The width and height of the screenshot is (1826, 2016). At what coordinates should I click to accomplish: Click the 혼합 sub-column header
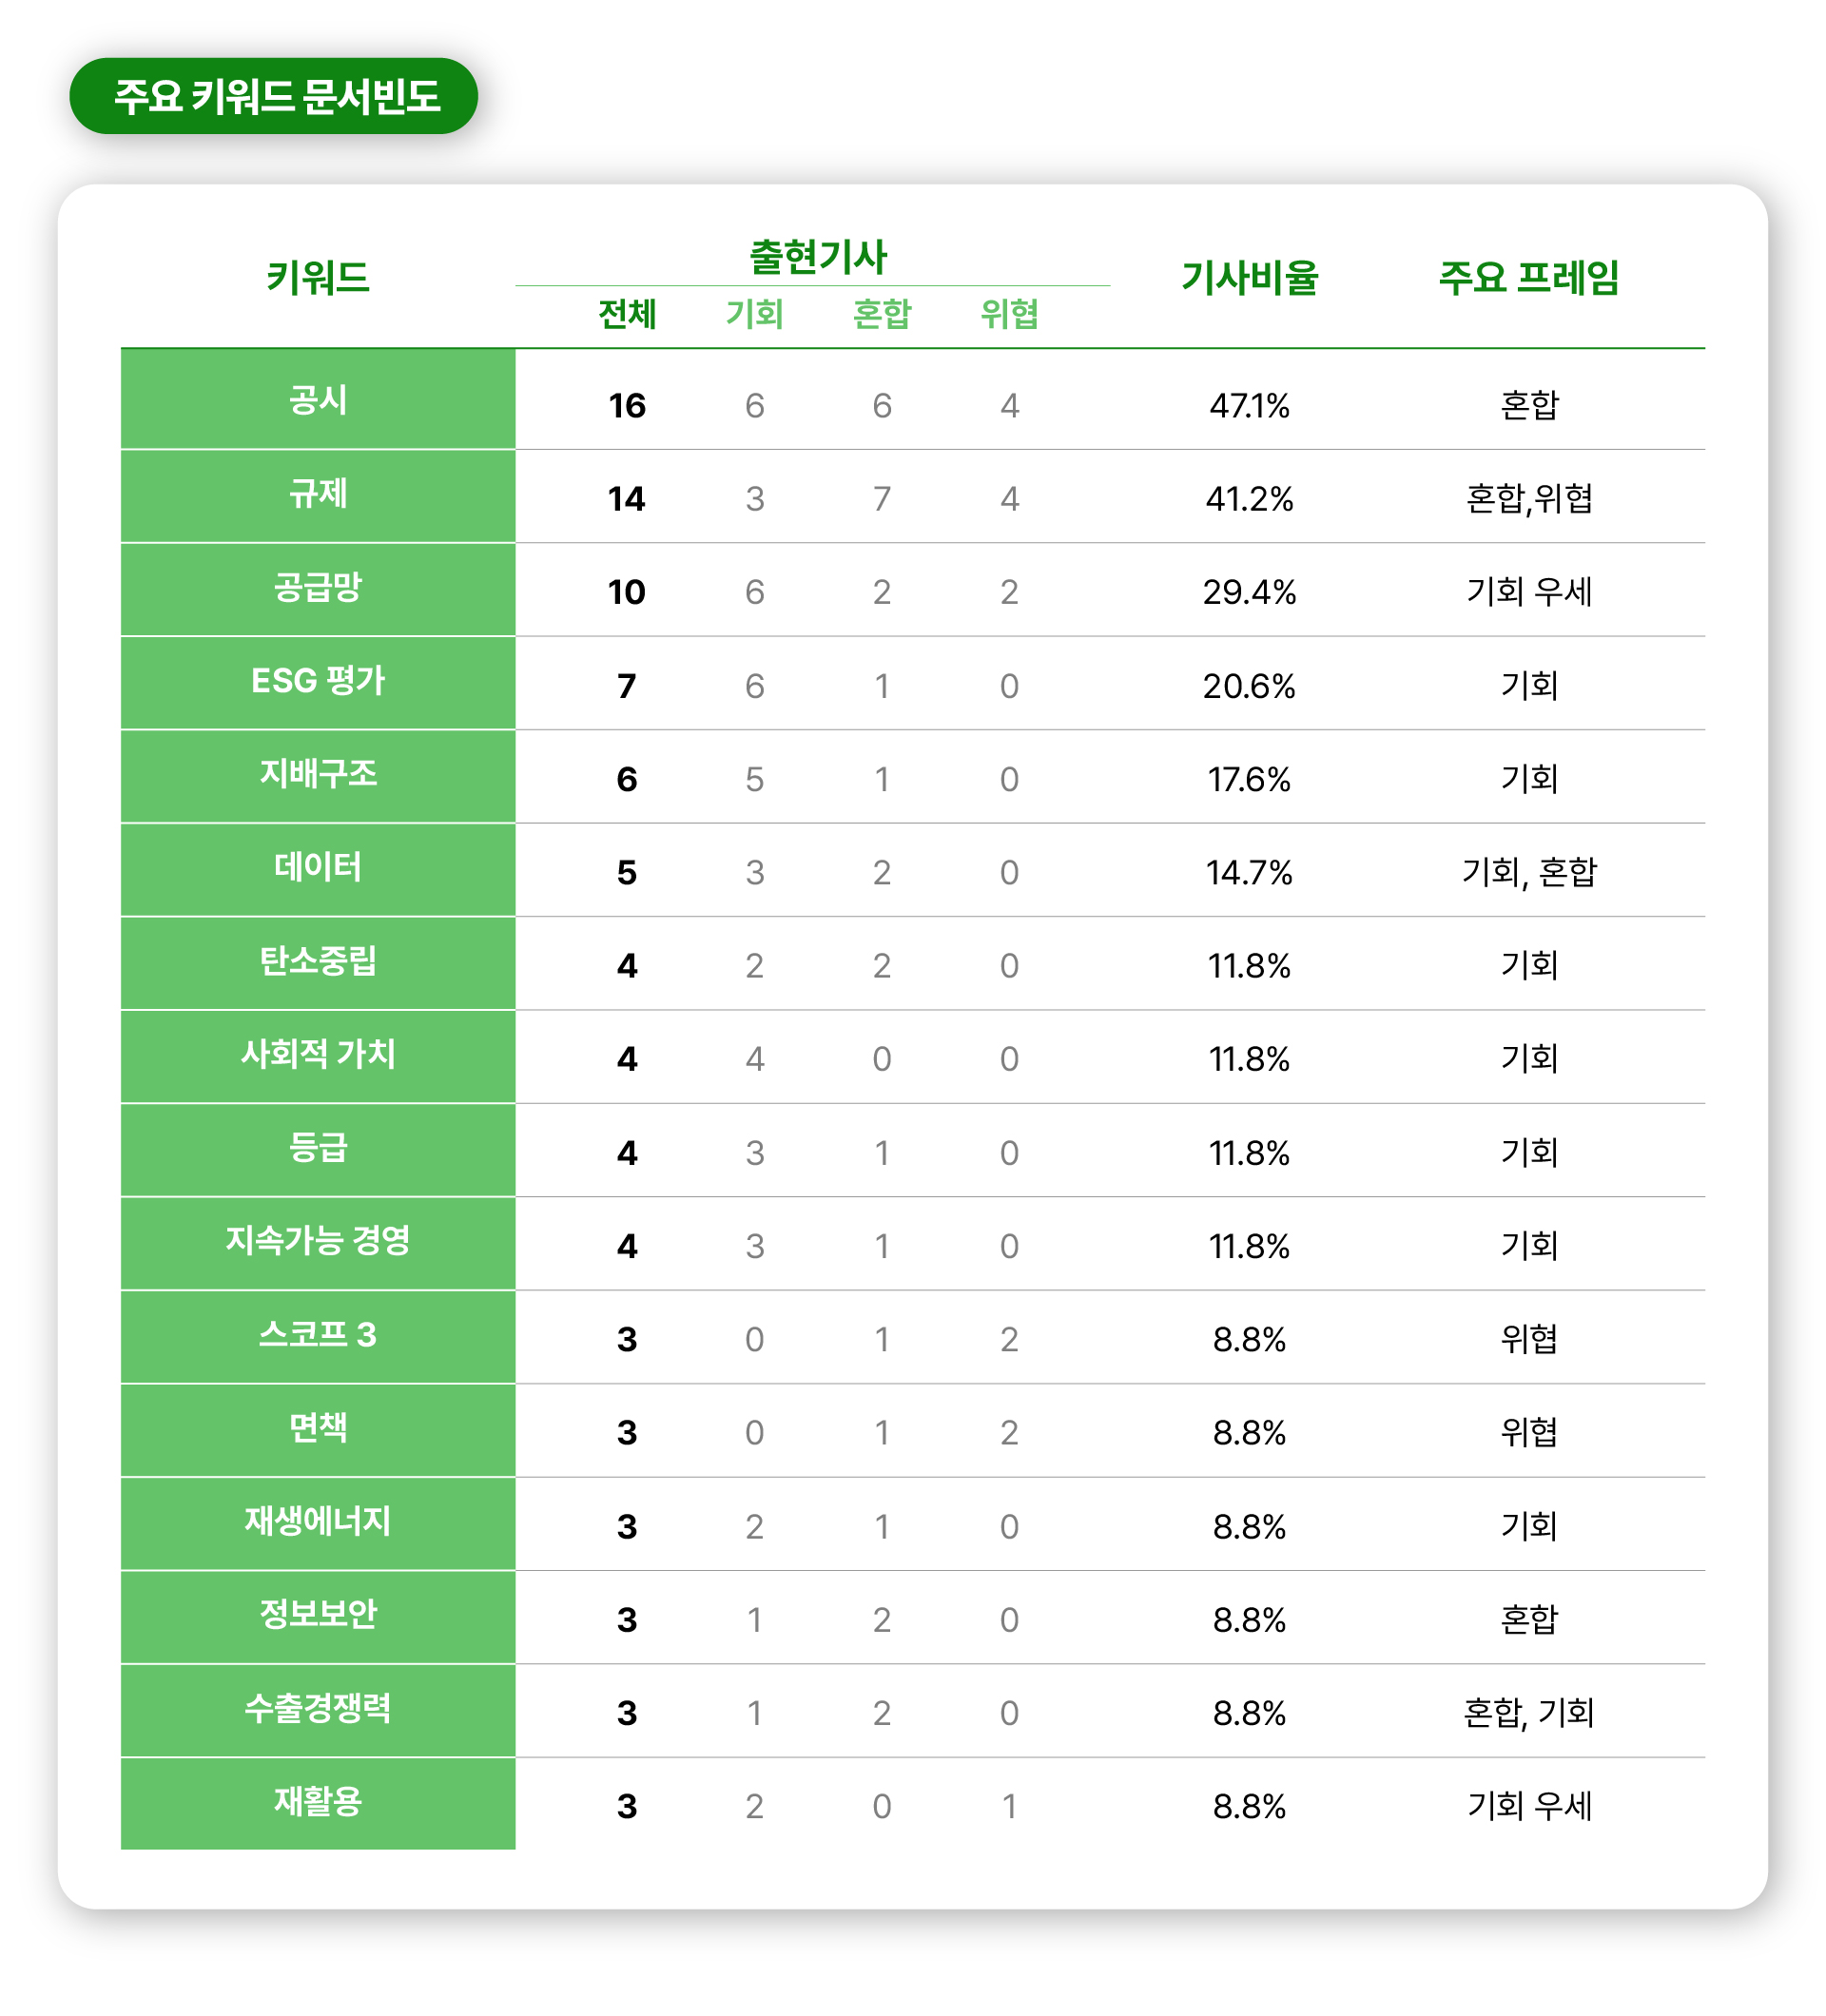(881, 314)
